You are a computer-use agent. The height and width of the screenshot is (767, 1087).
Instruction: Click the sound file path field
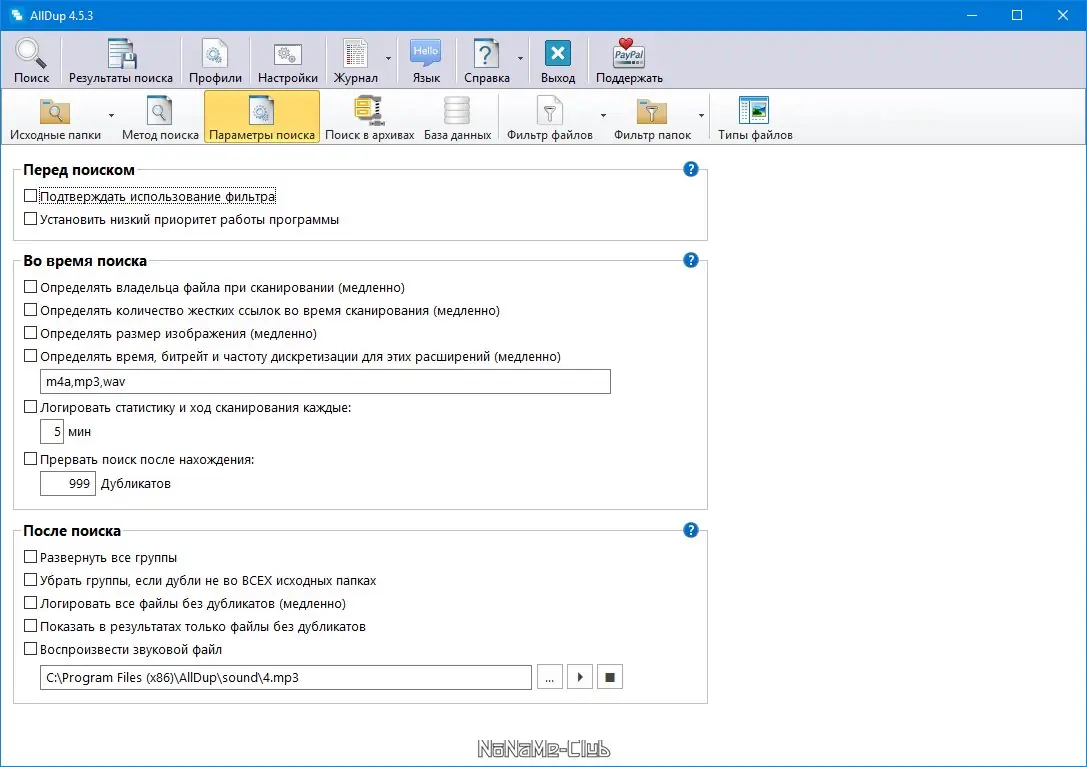point(286,678)
